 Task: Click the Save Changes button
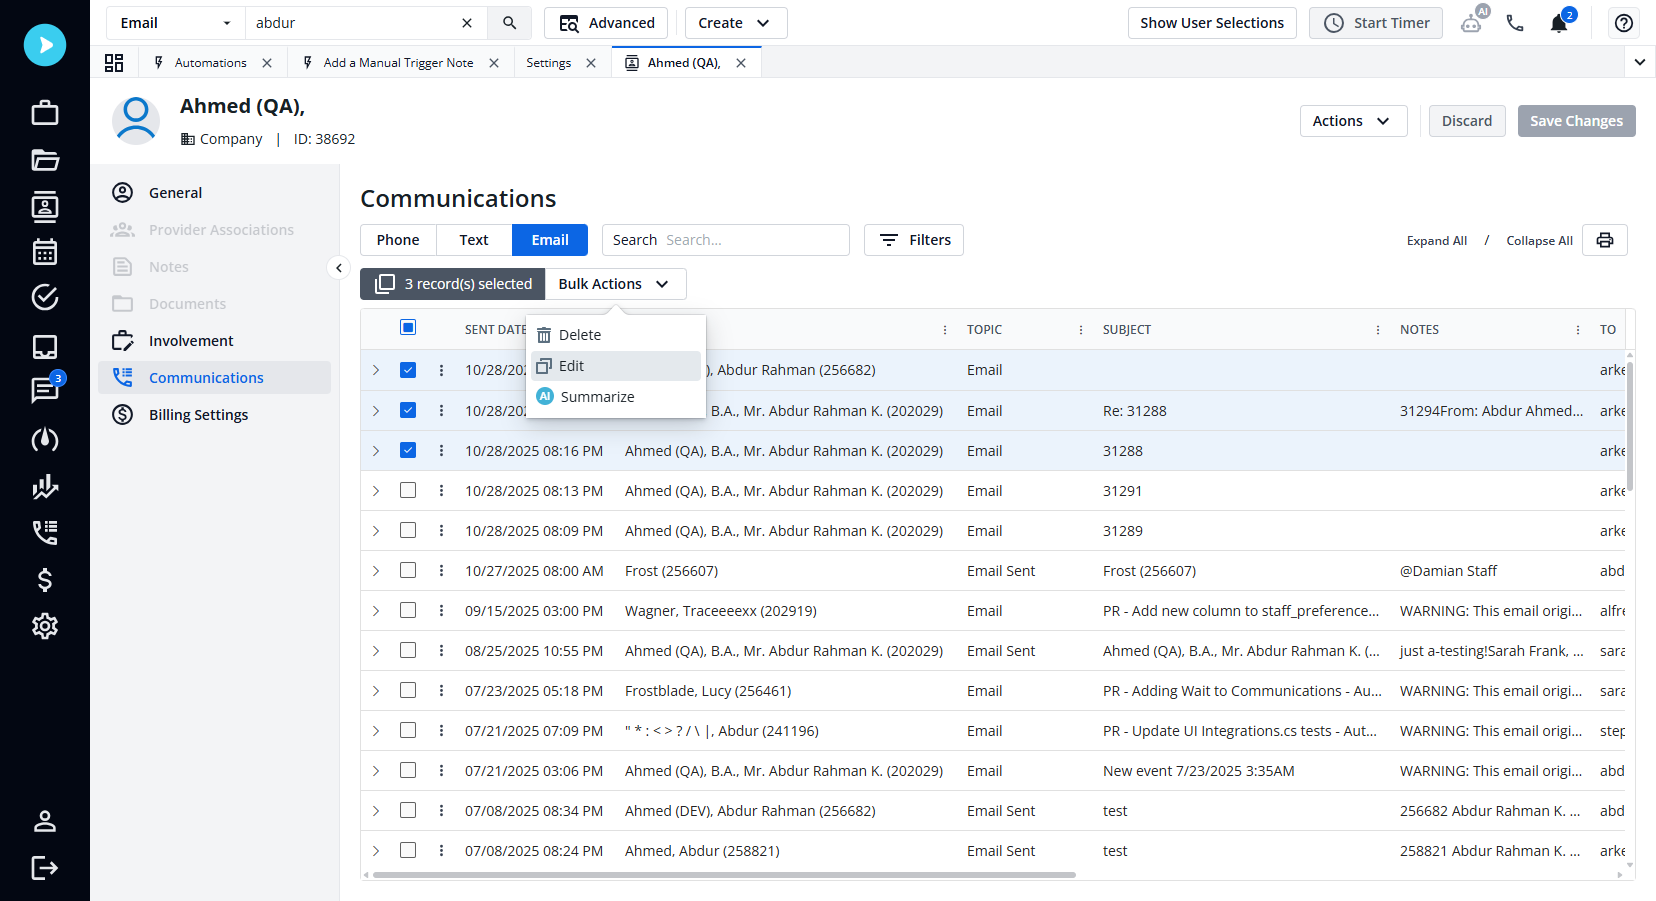[x=1576, y=120]
